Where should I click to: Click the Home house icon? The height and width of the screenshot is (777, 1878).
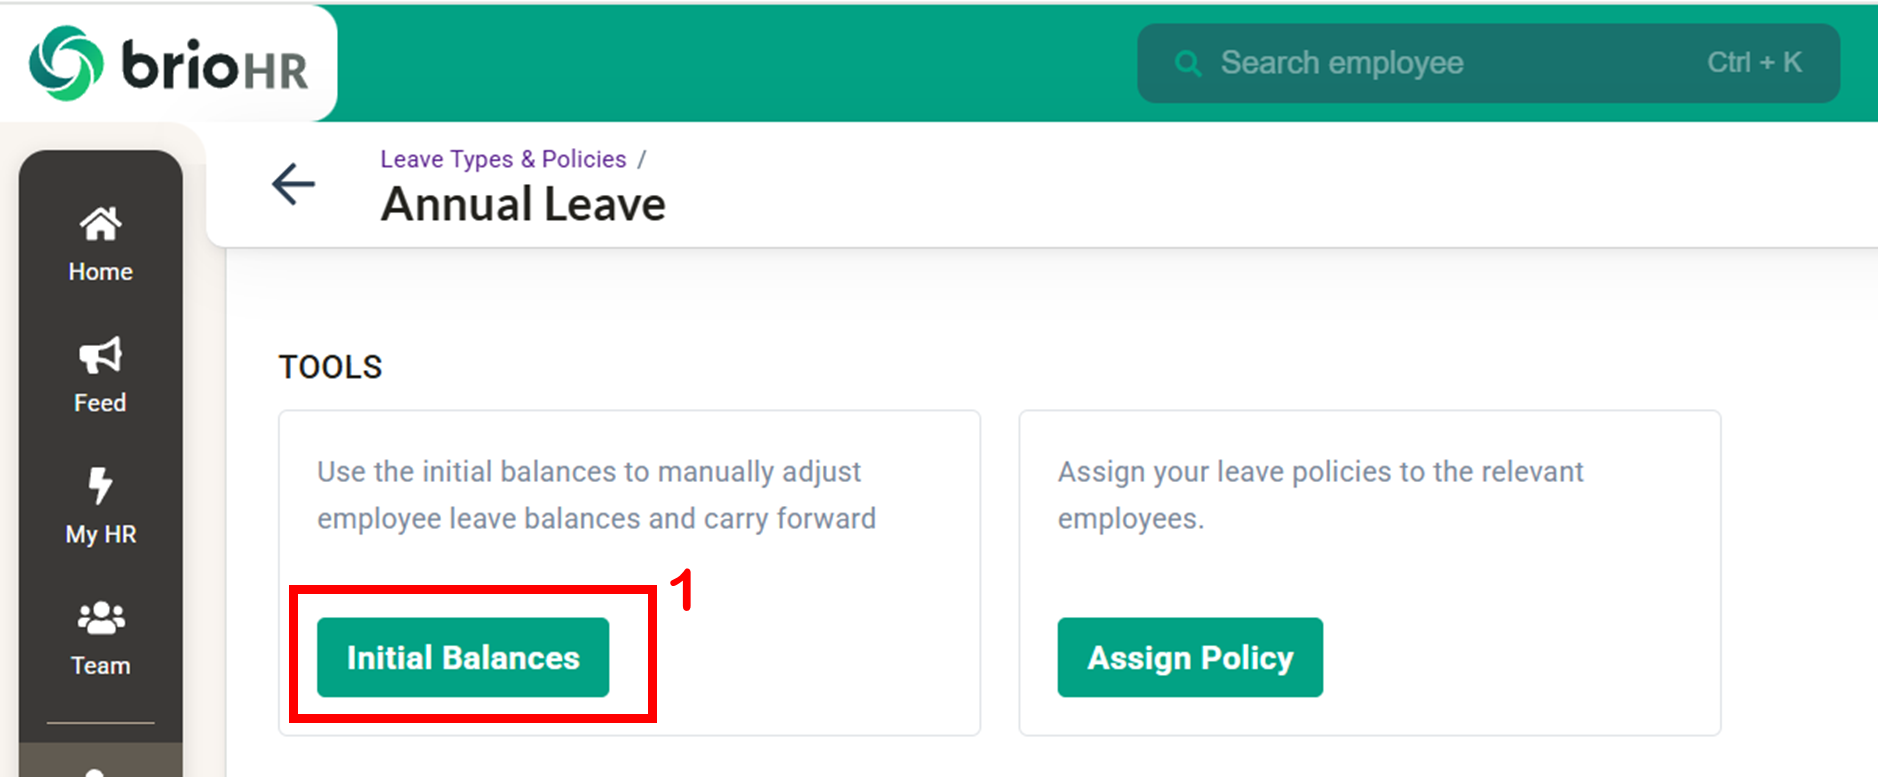pos(100,224)
